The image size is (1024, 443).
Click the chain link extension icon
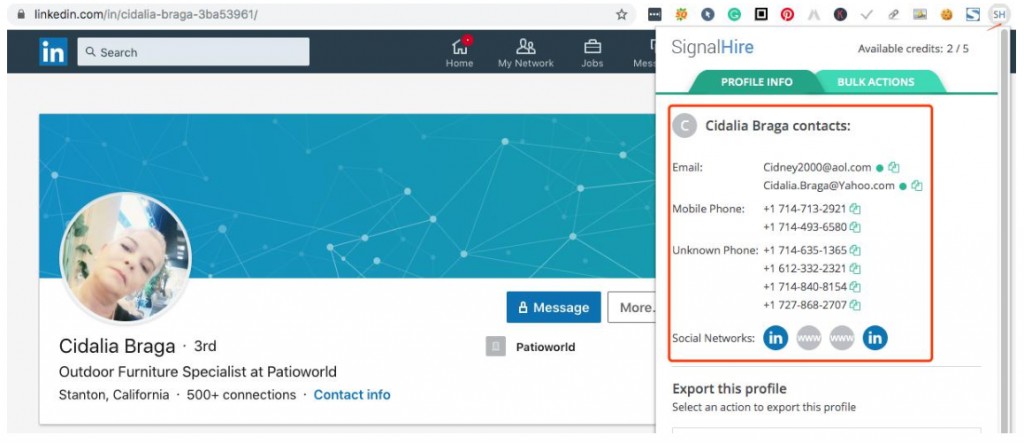click(x=893, y=14)
